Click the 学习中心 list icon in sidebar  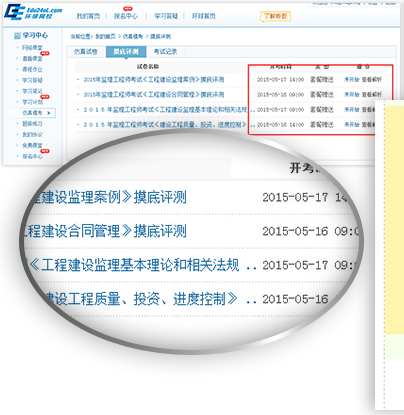point(17,36)
